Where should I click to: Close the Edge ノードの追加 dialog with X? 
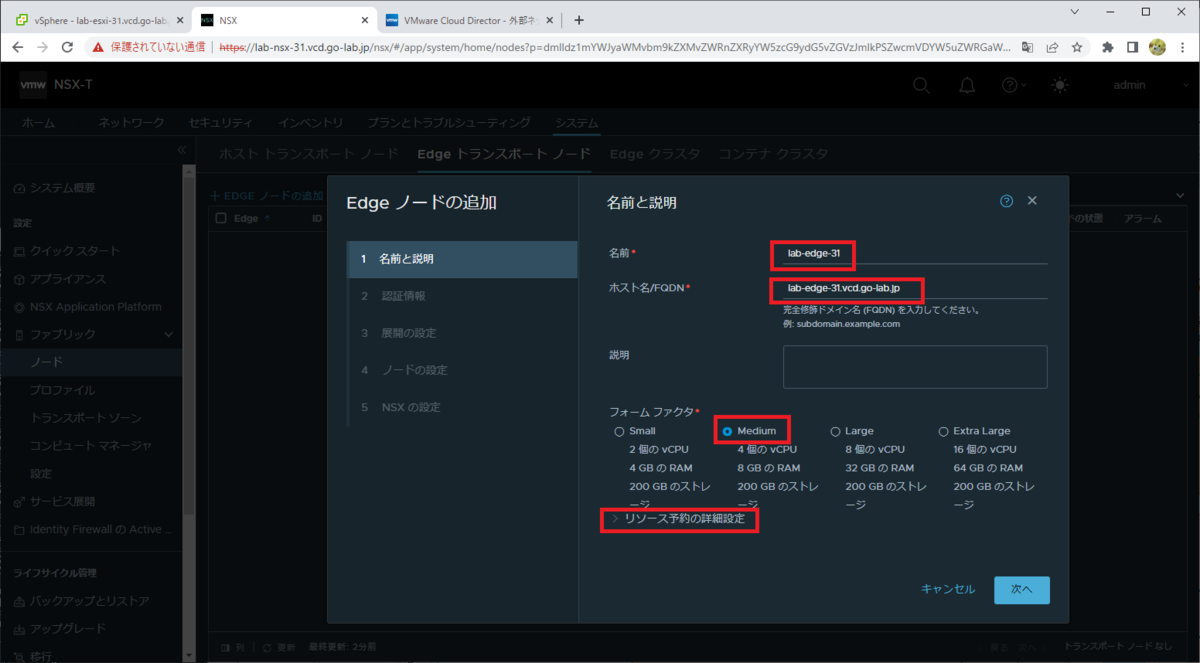click(1032, 201)
